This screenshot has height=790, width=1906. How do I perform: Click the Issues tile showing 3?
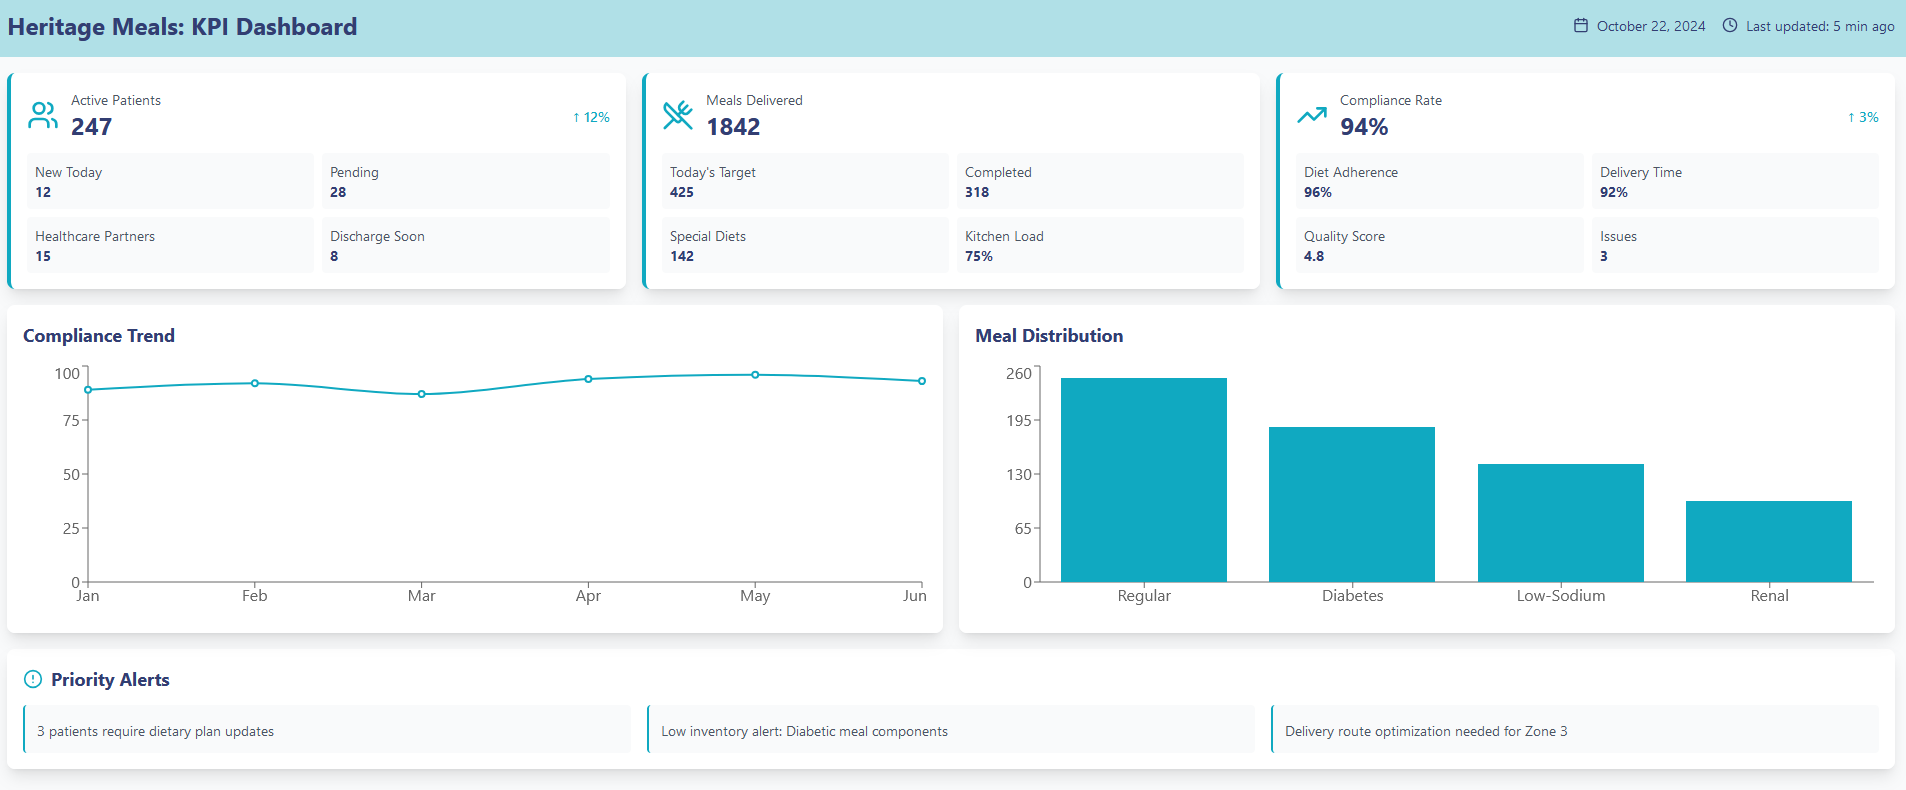[x=1735, y=245]
